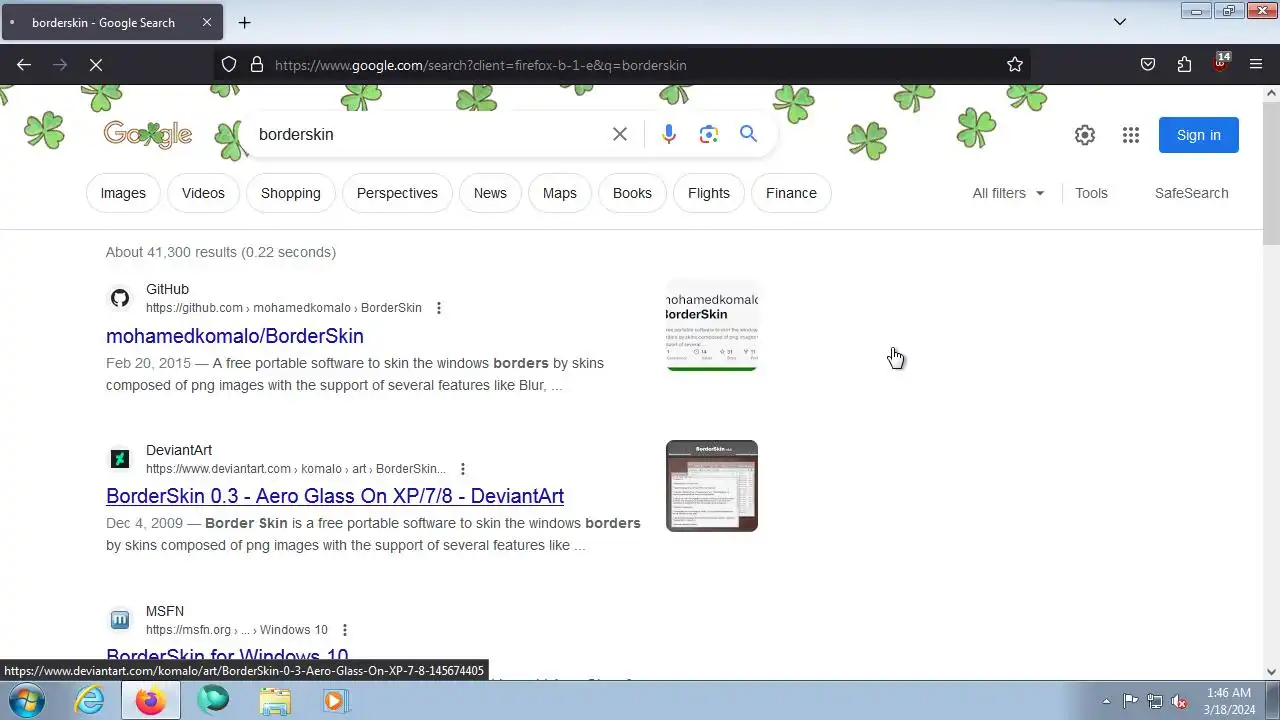The height and width of the screenshot is (720, 1280).
Task: Click the Google logo
Action: point(148,135)
